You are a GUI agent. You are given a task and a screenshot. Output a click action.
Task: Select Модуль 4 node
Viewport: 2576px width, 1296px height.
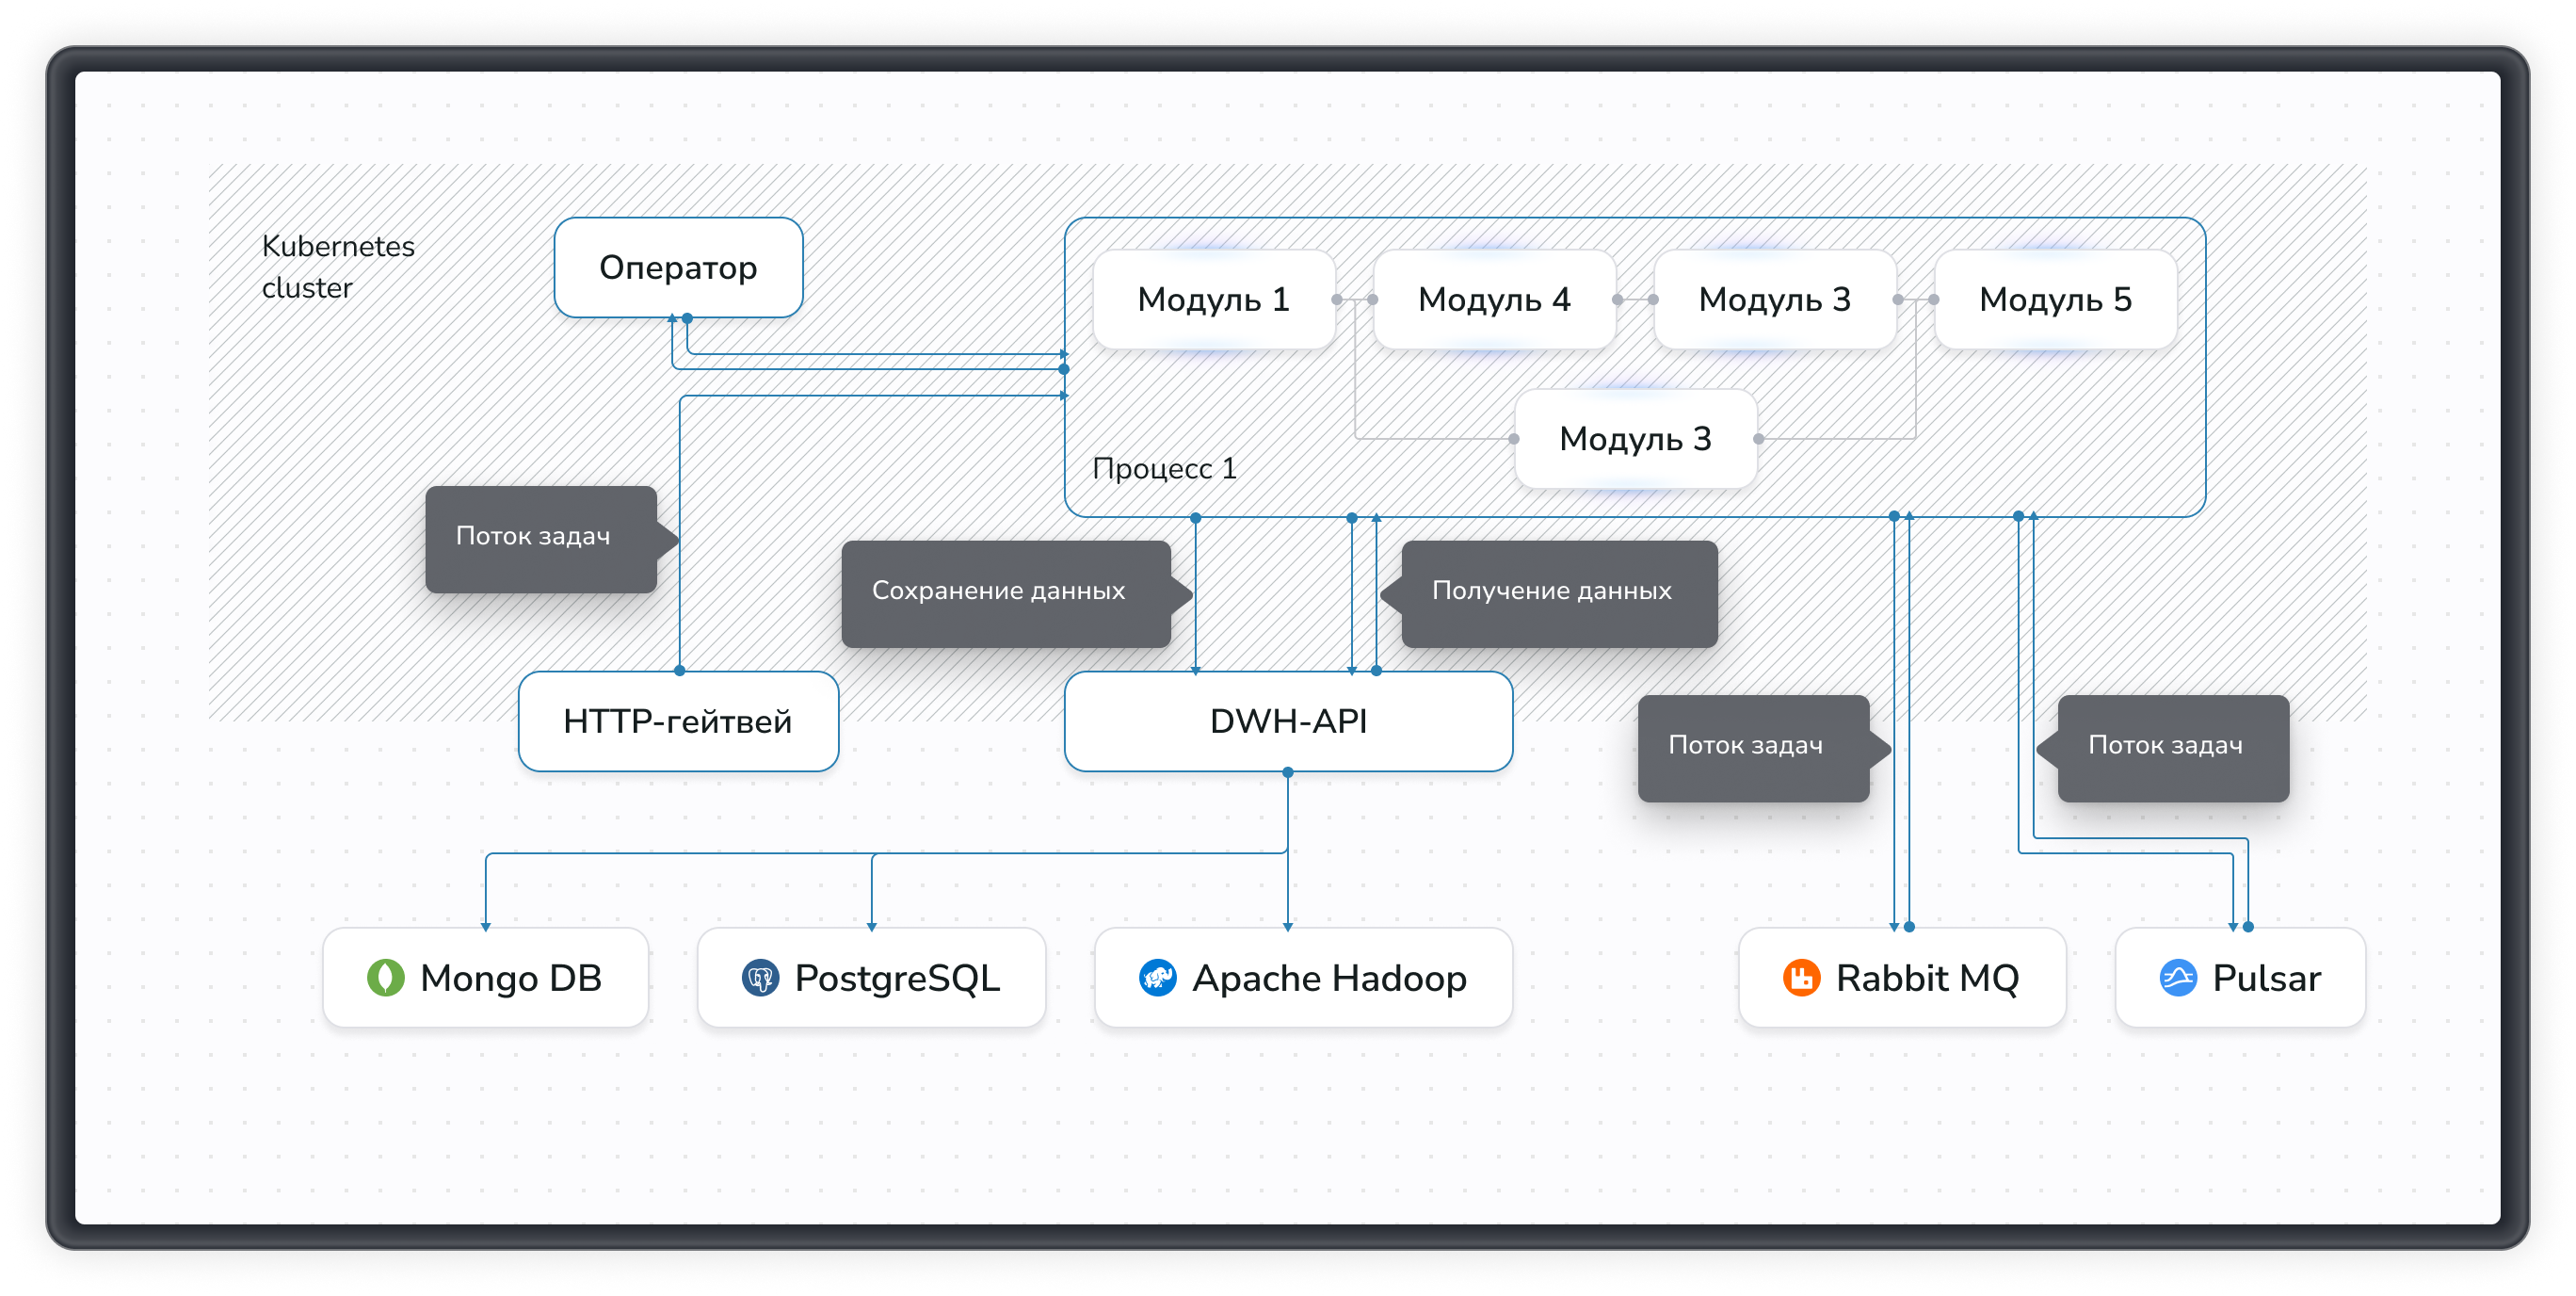[1494, 299]
